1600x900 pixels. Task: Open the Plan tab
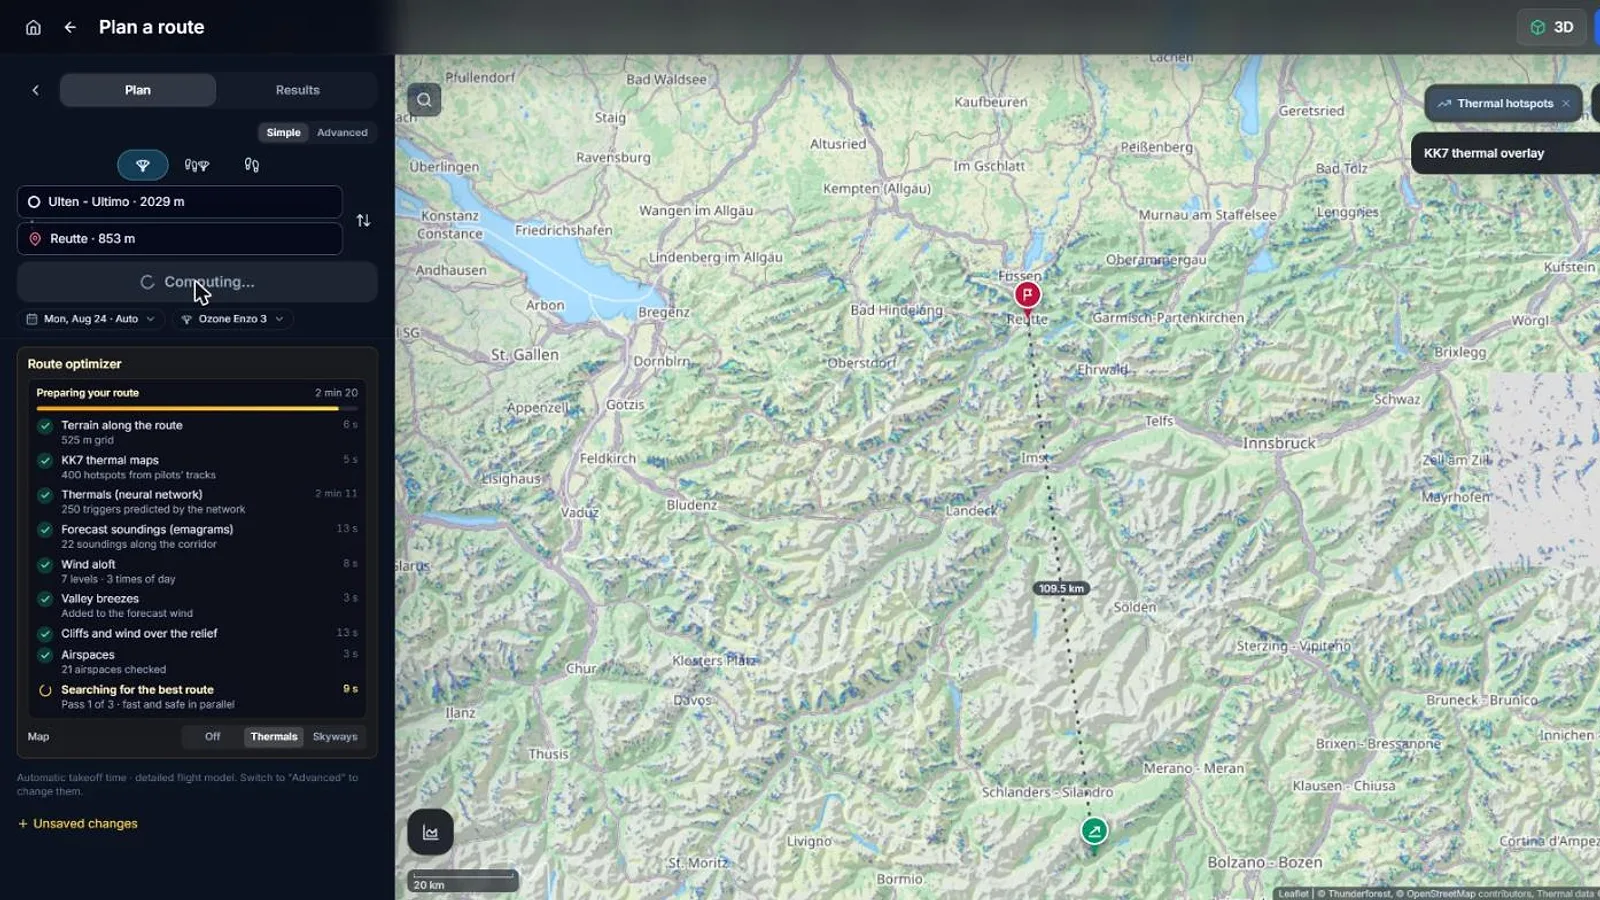click(x=138, y=90)
